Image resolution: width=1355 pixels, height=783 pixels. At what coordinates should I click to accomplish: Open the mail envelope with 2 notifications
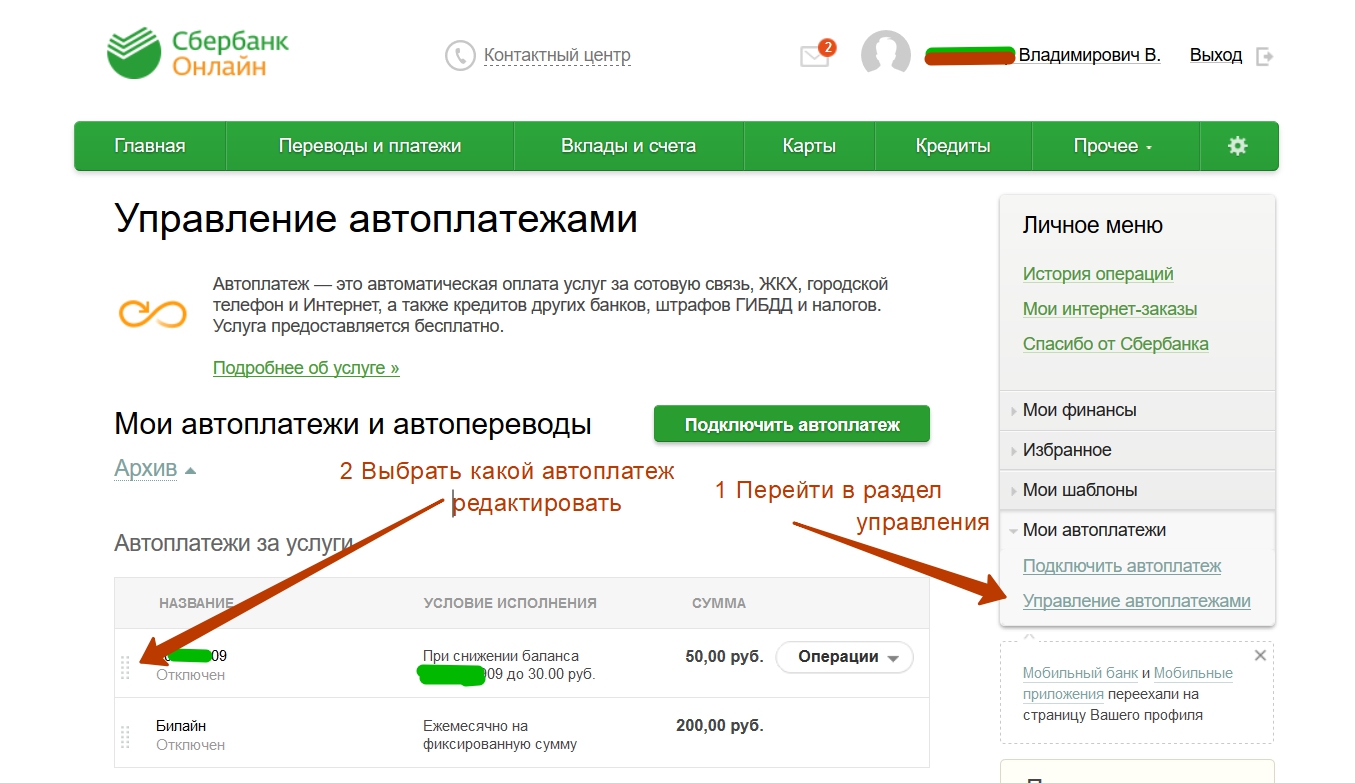pyautogui.click(x=815, y=57)
